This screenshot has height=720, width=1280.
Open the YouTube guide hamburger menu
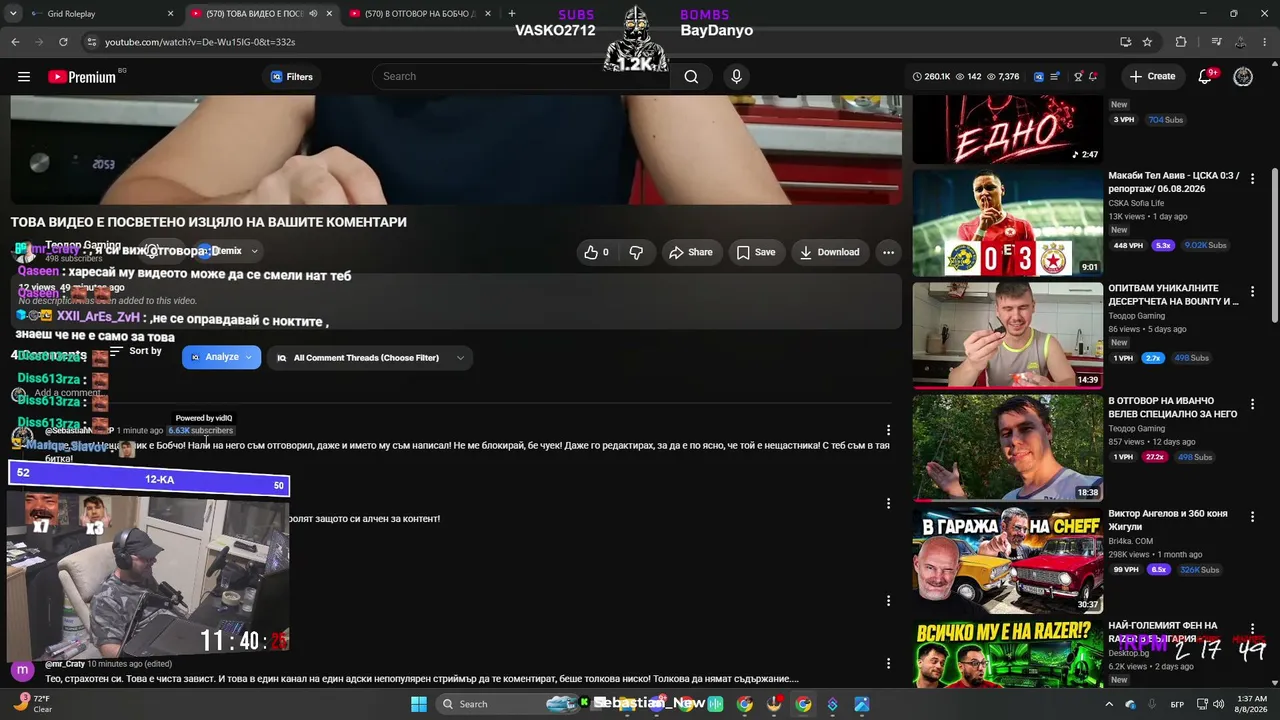[24, 77]
